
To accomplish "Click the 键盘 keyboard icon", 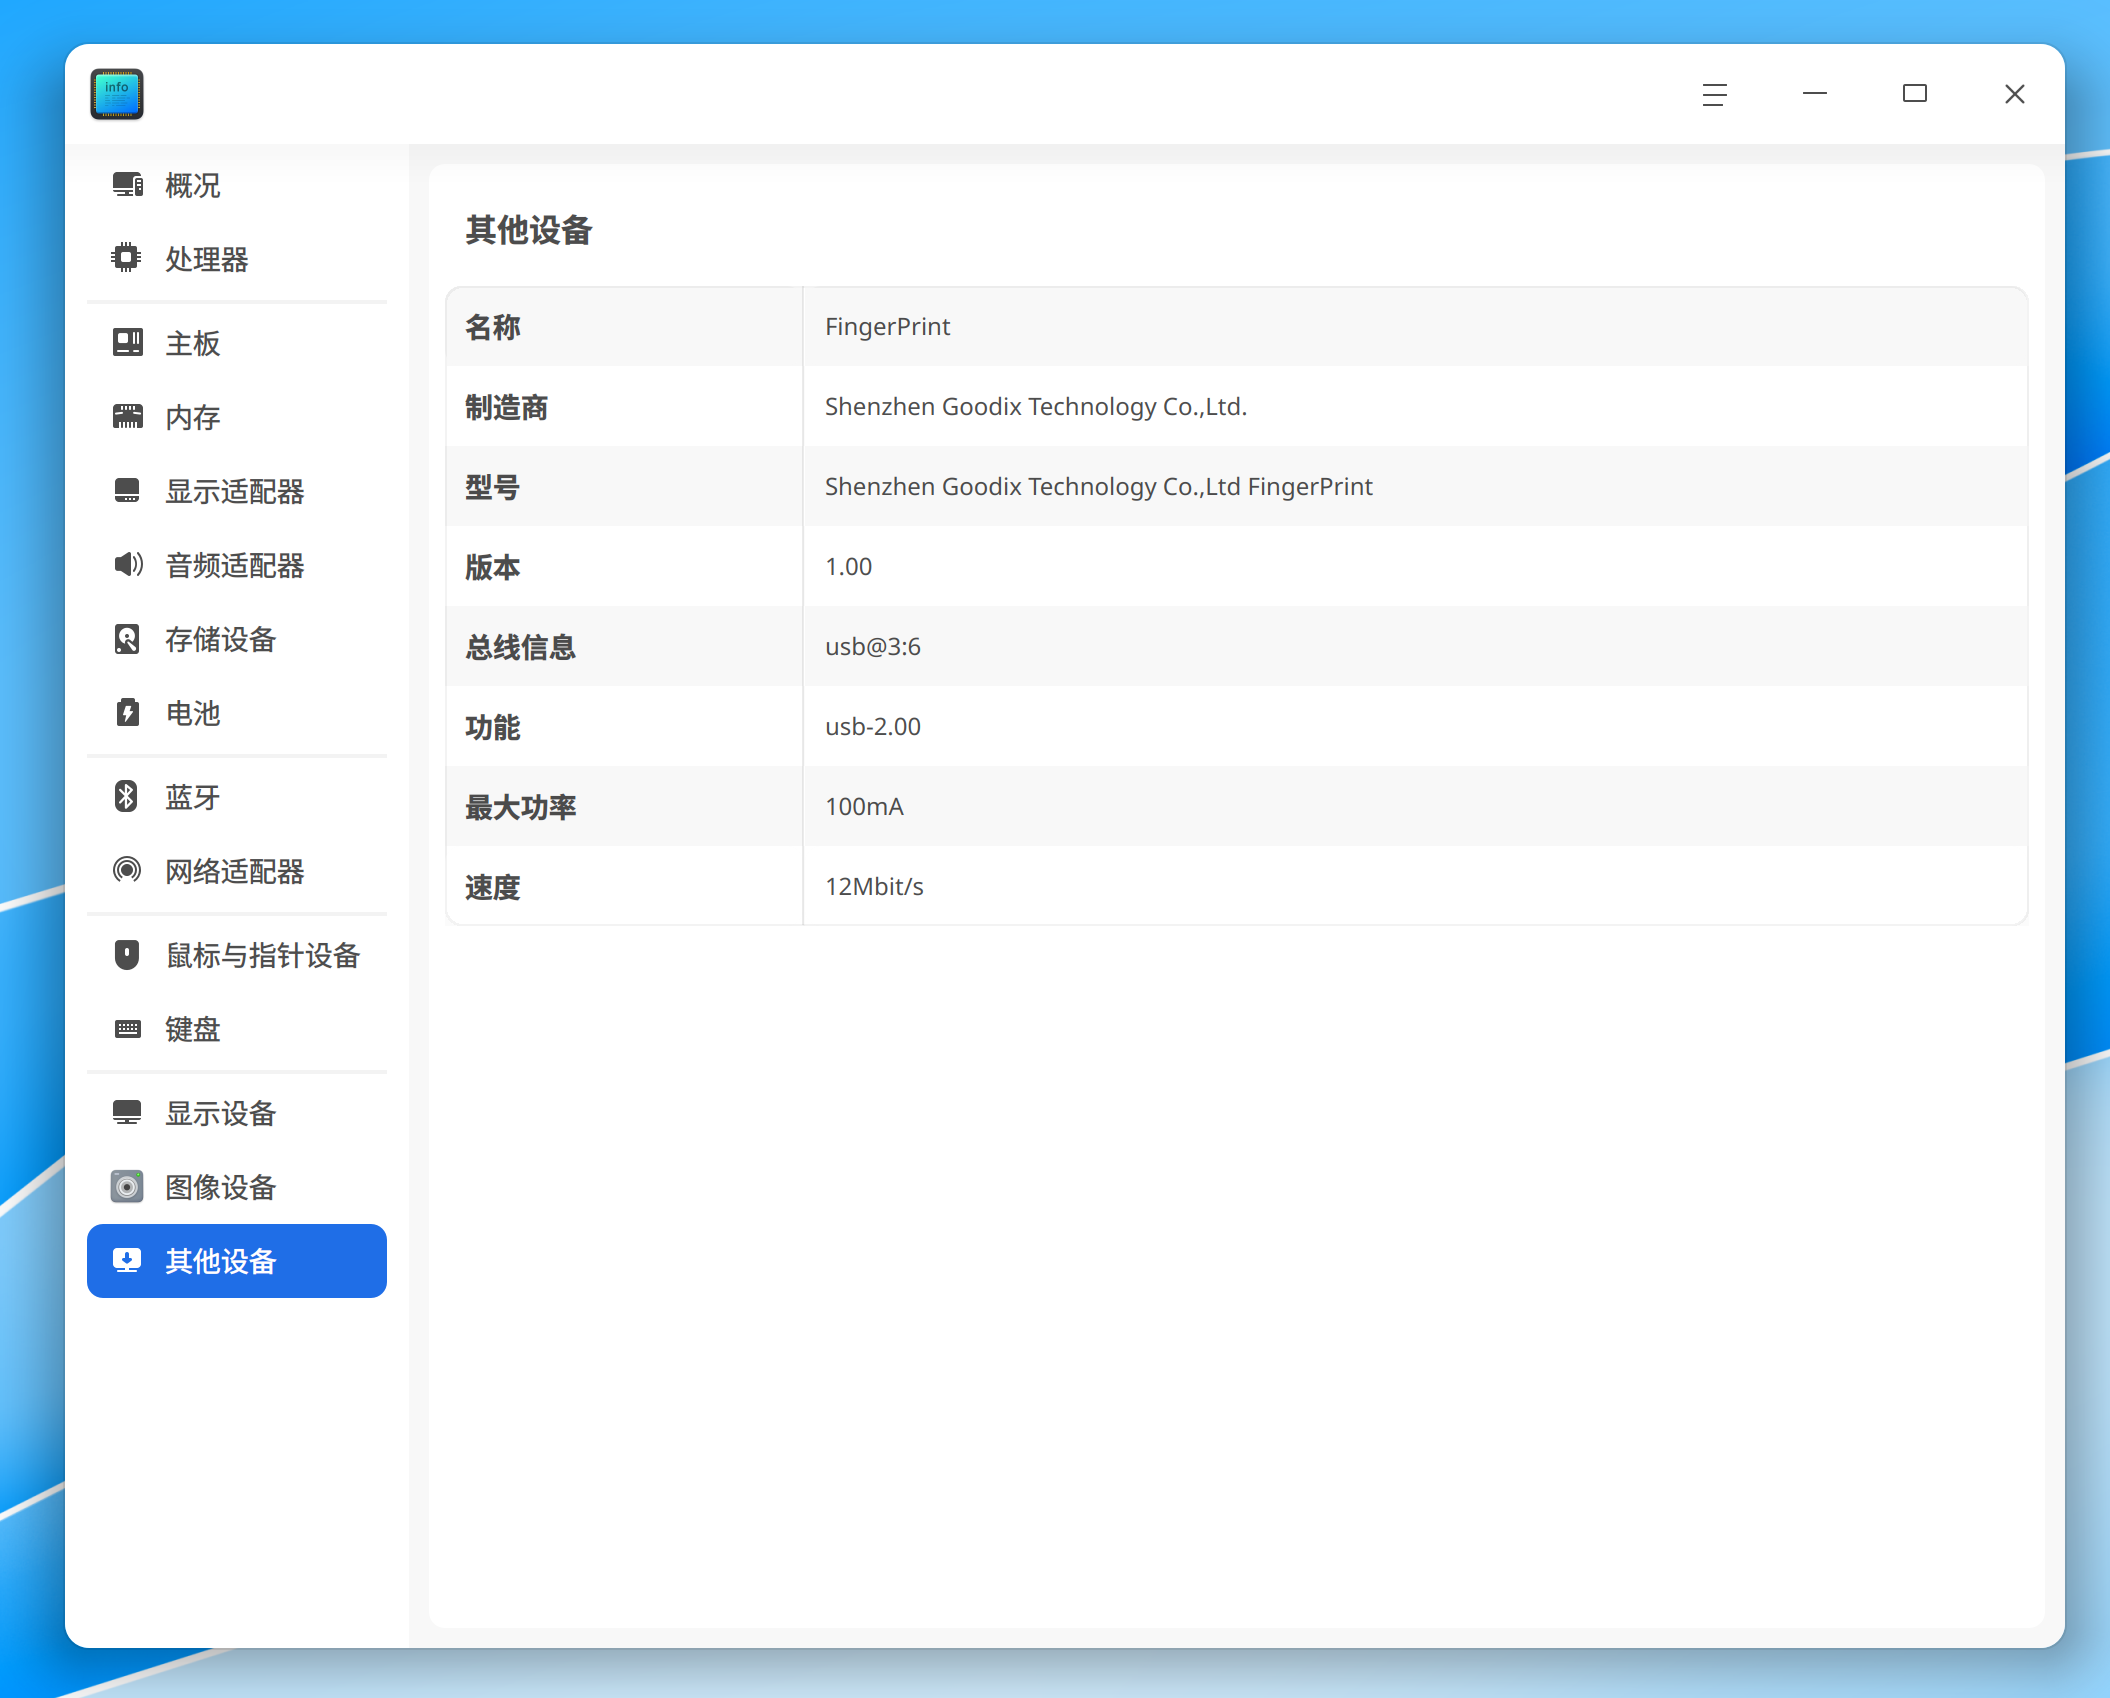I will 127,1028.
